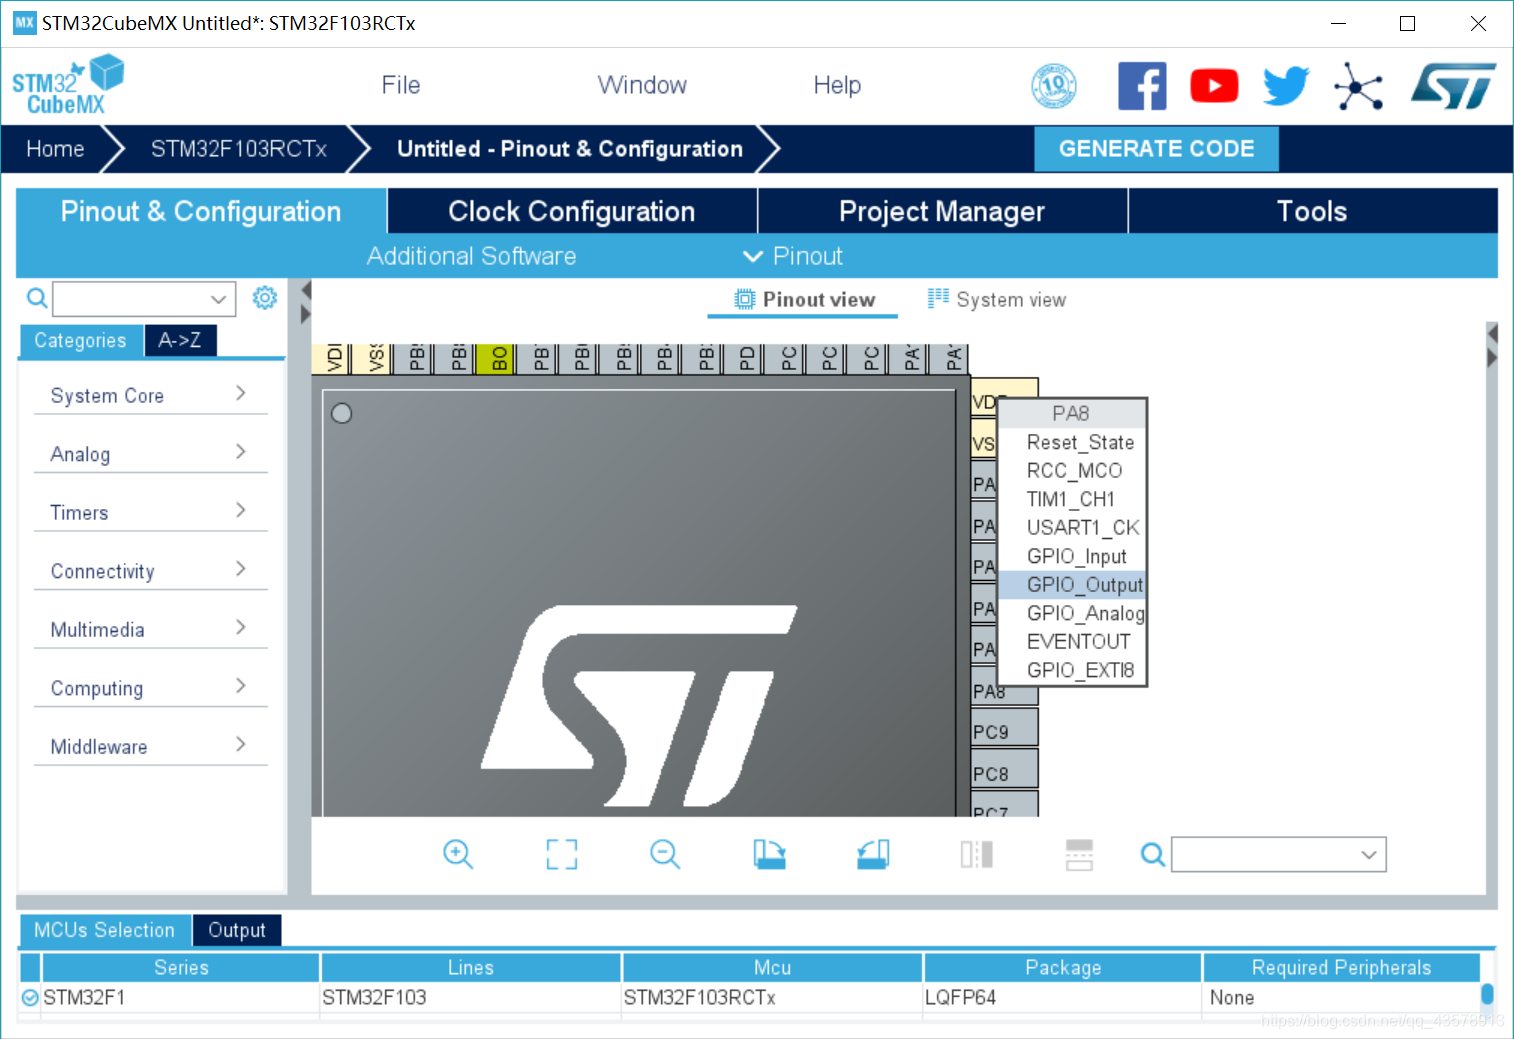The image size is (1514, 1039).
Task: Open the categories settings gear icon
Action: pyautogui.click(x=264, y=298)
